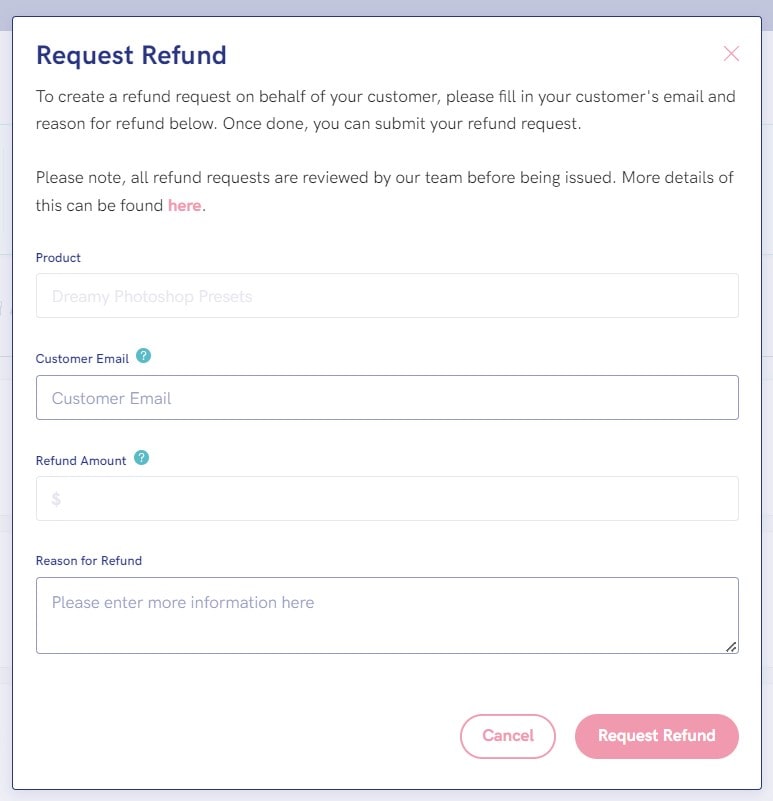Click the "To create a refund request" paragraph
773x801 pixels.
click(386, 110)
